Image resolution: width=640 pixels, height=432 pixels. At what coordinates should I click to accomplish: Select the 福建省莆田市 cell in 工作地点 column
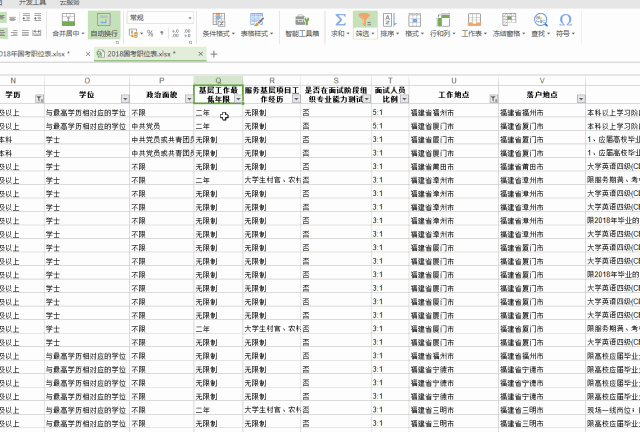453,167
